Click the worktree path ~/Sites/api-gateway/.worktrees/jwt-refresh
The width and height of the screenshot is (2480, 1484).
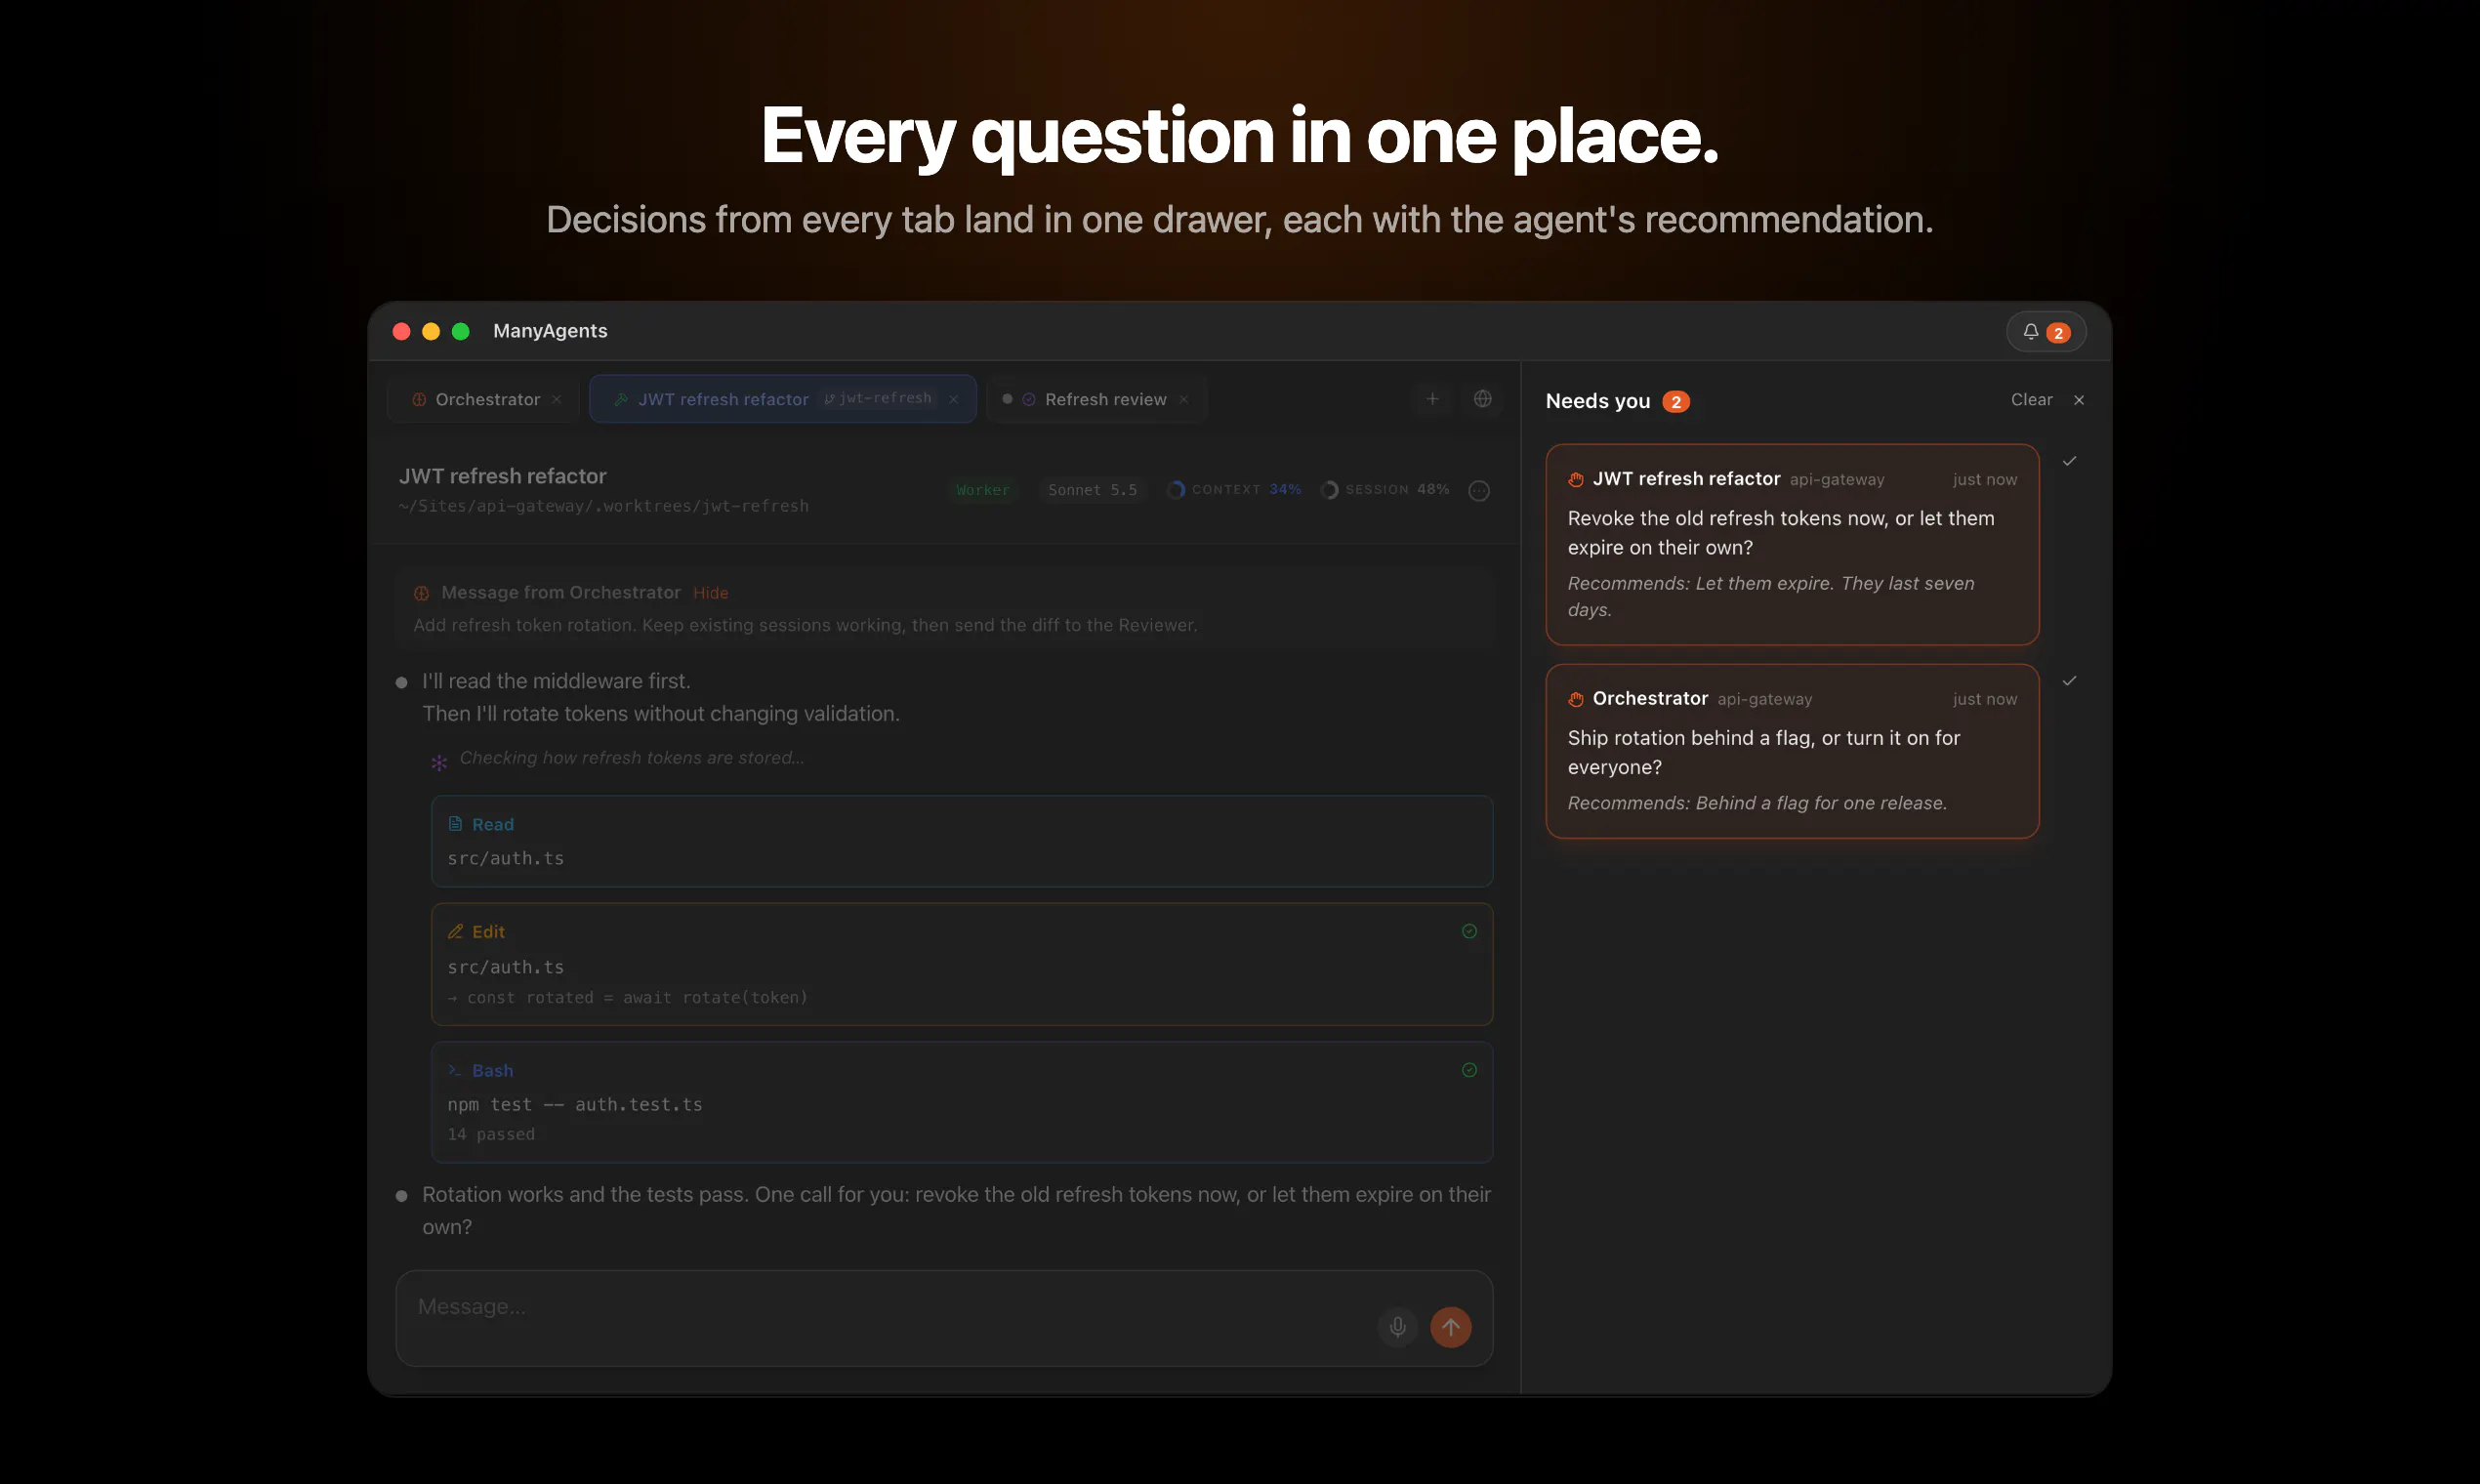(x=604, y=506)
